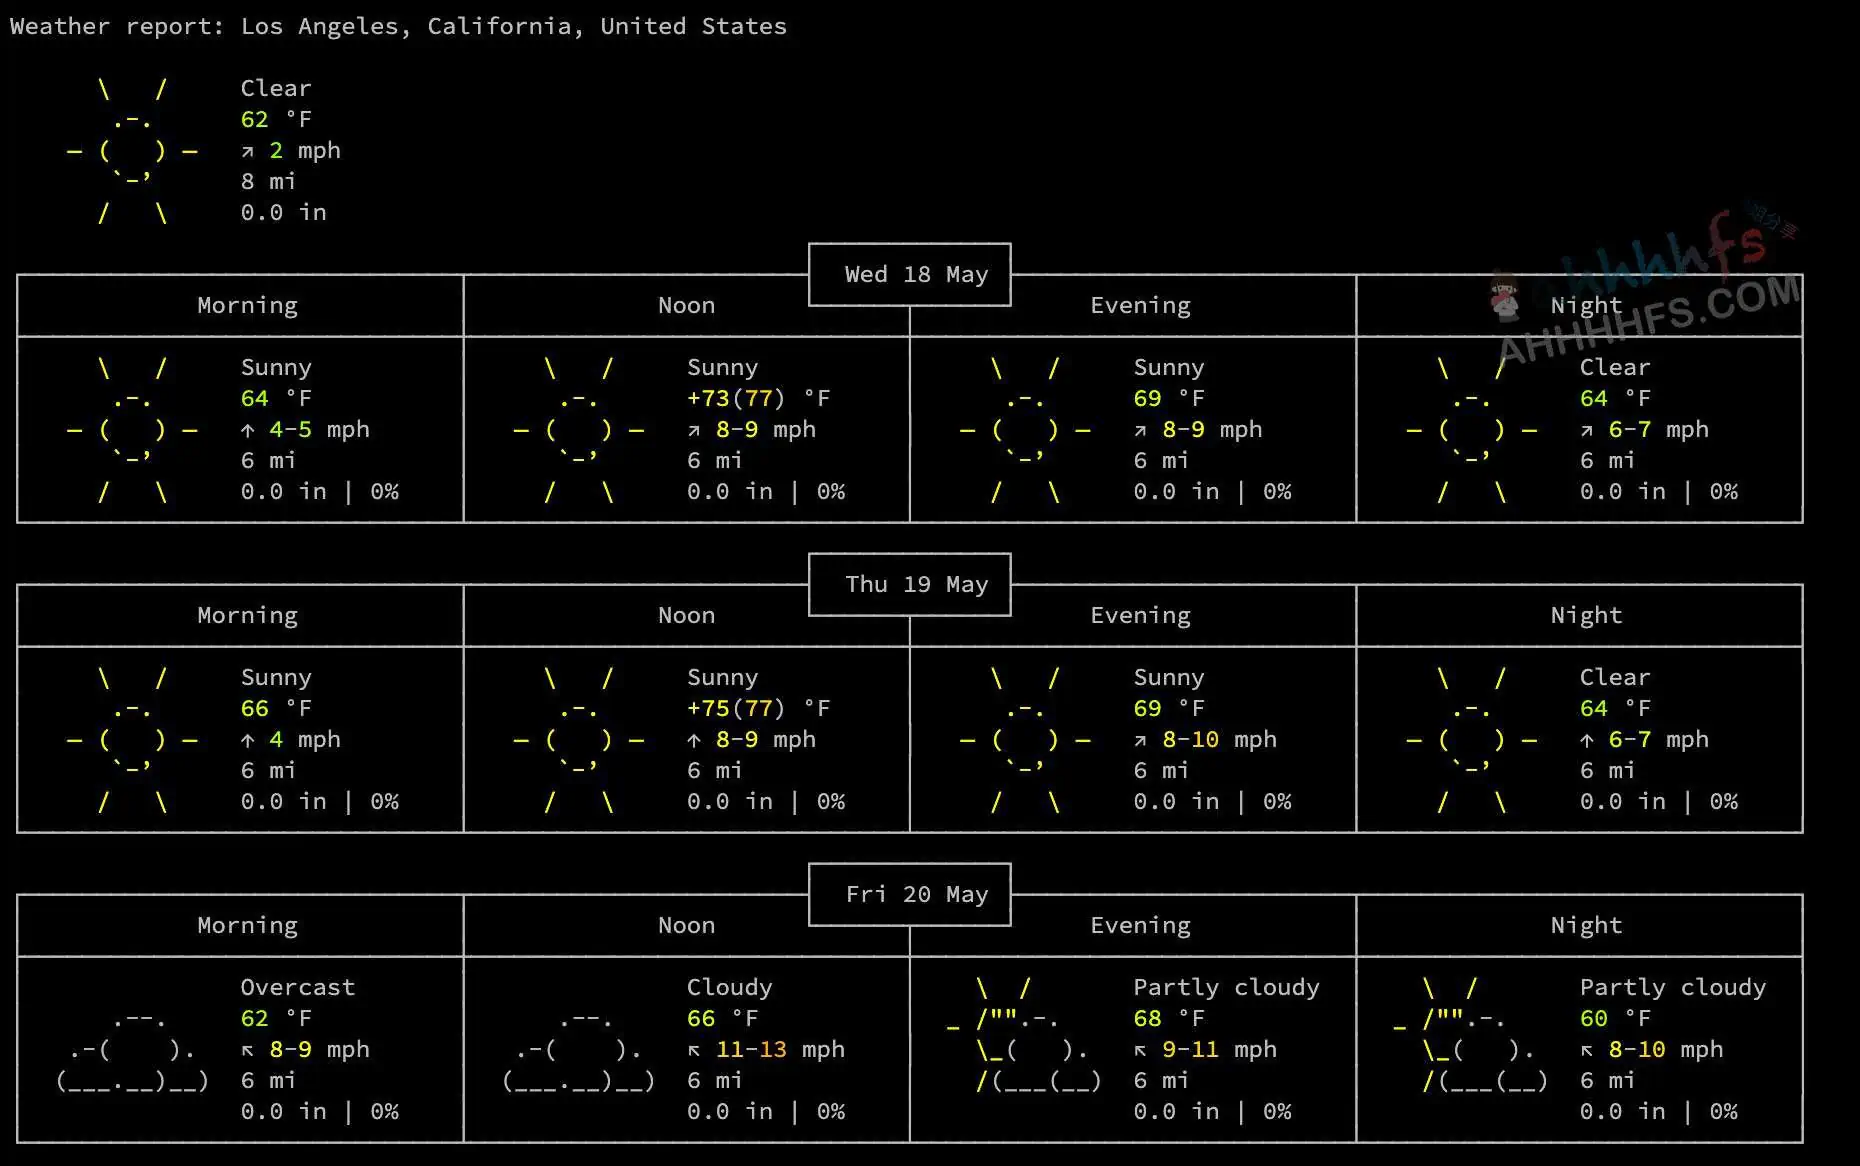Click the current conditions sun icon at top

pyautogui.click(x=132, y=151)
